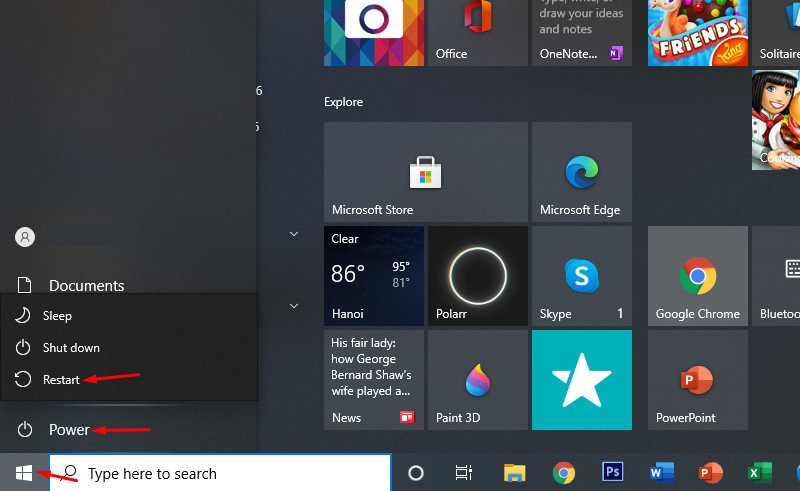This screenshot has width=800, height=491.
Task: Open the Microsoft Store tile
Action: click(425, 171)
